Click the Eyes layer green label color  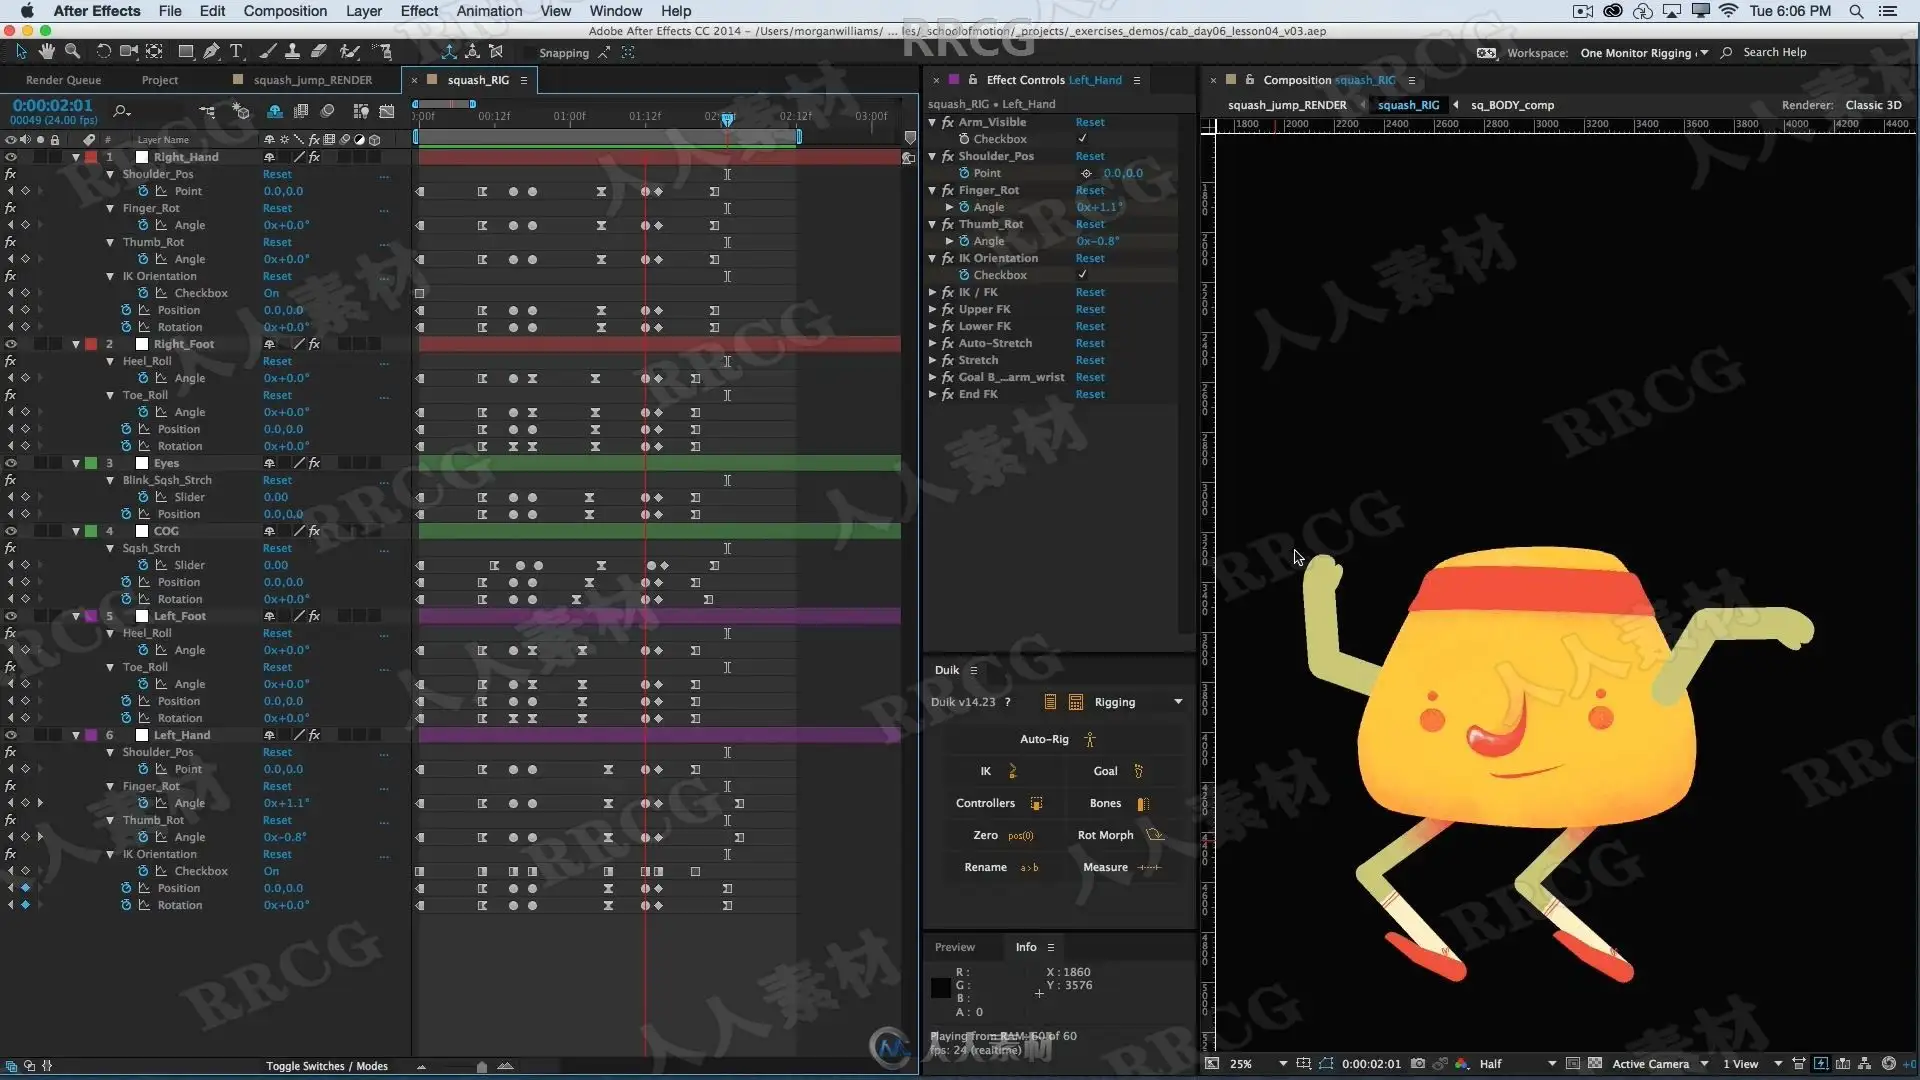[x=91, y=463]
